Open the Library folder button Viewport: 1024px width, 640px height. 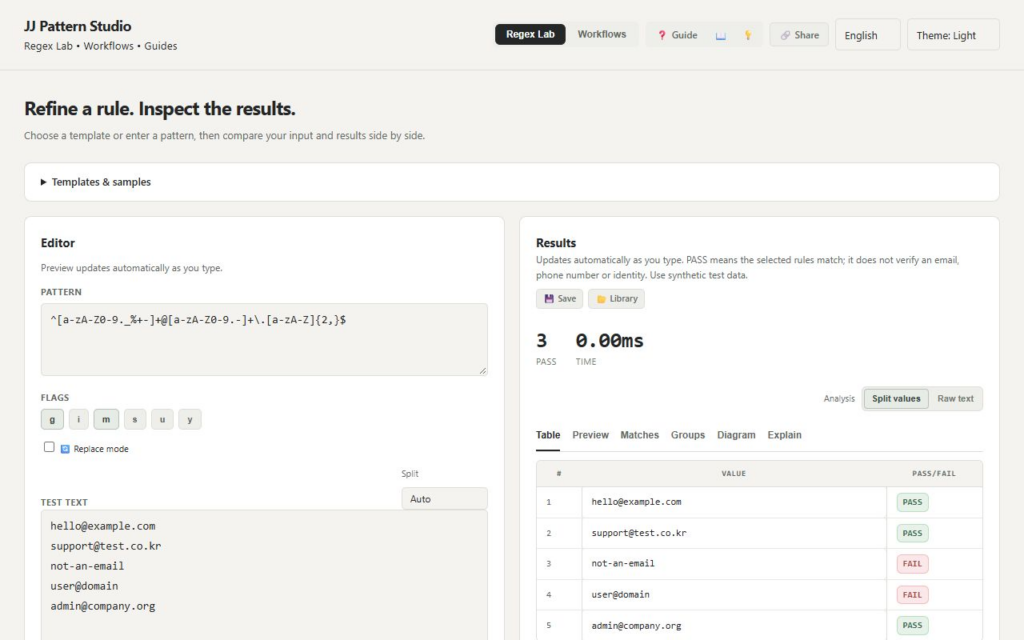coord(616,298)
